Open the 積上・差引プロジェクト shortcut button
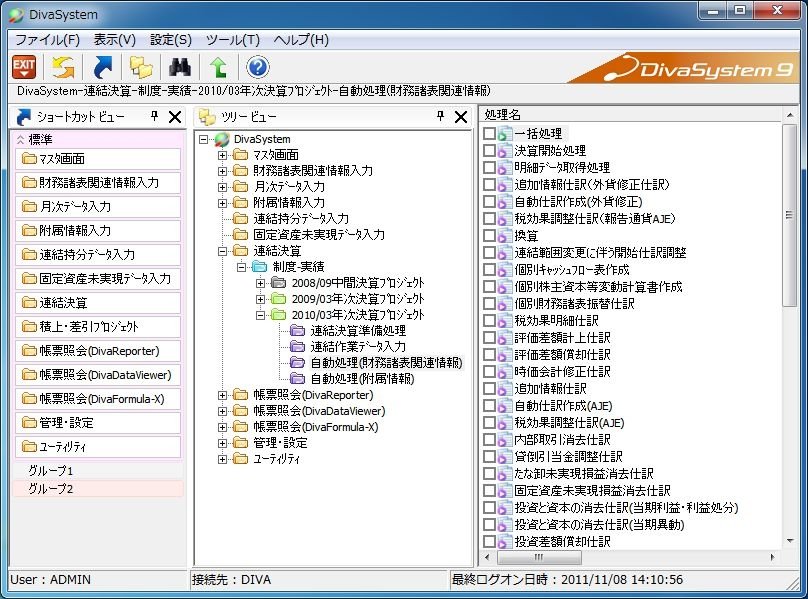 (98, 327)
